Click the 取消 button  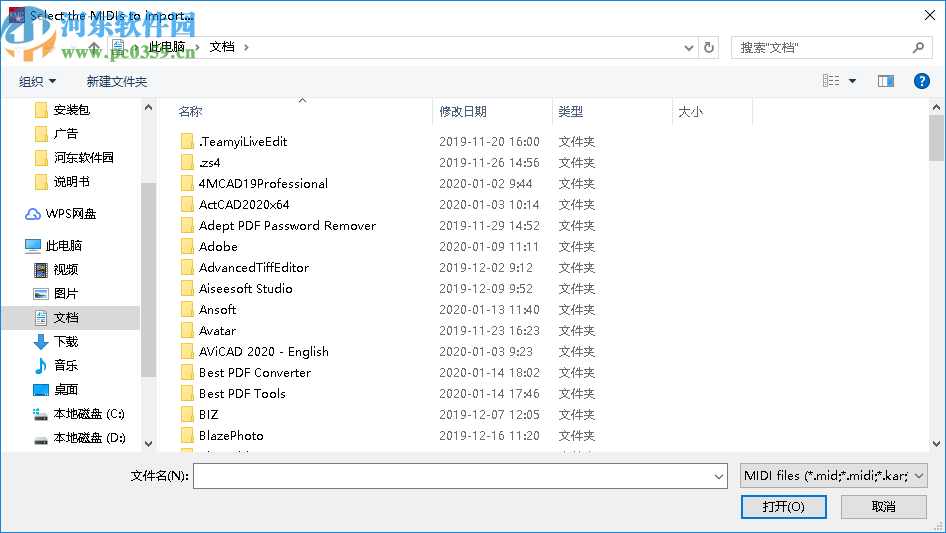pos(884,506)
